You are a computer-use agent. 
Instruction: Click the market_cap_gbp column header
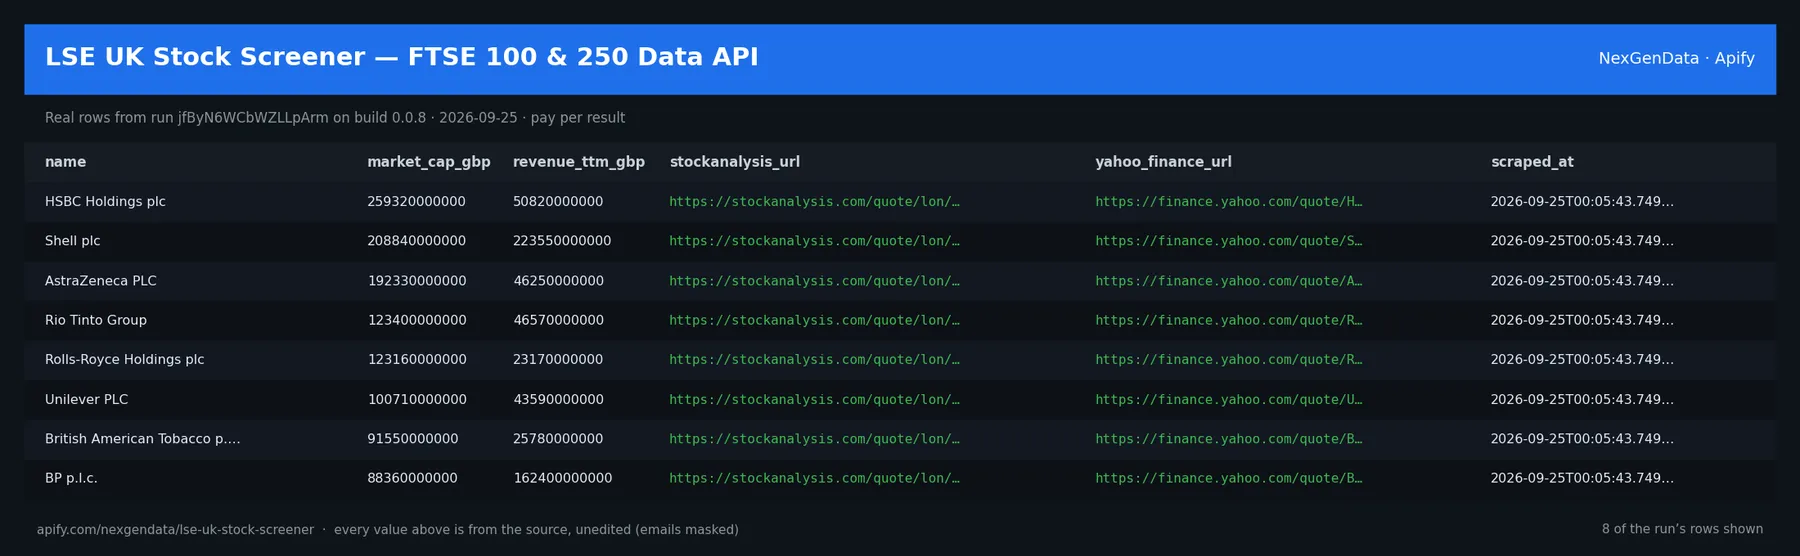pyautogui.click(x=429, y=162)
